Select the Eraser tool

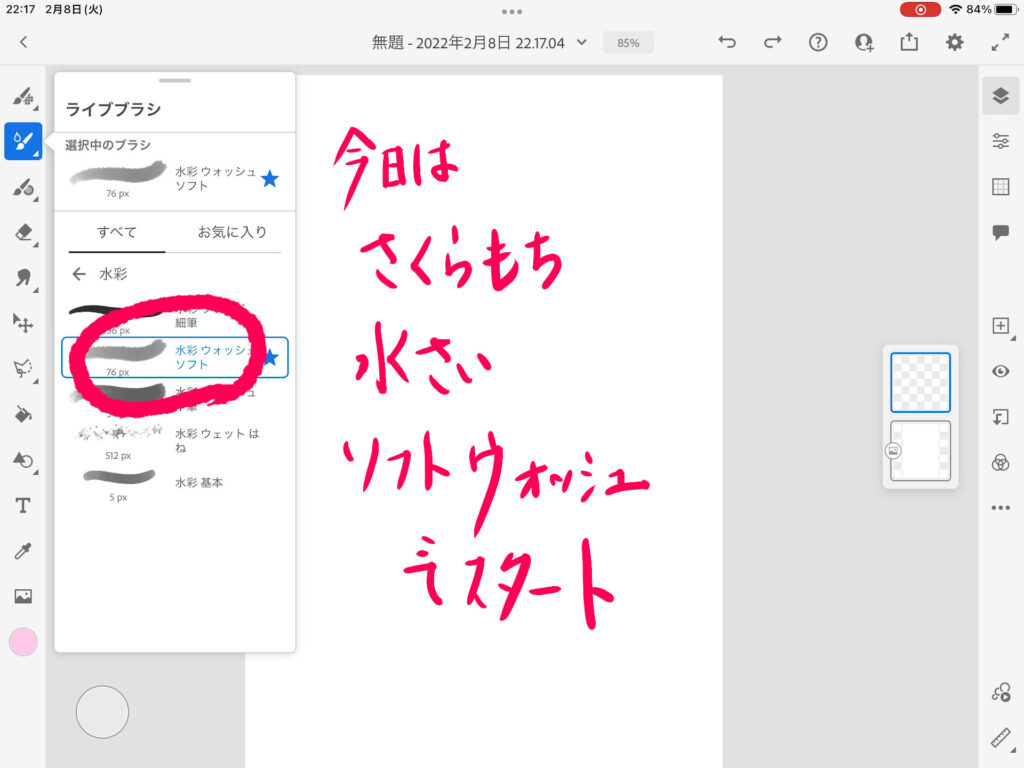click(x=23, y=233)
